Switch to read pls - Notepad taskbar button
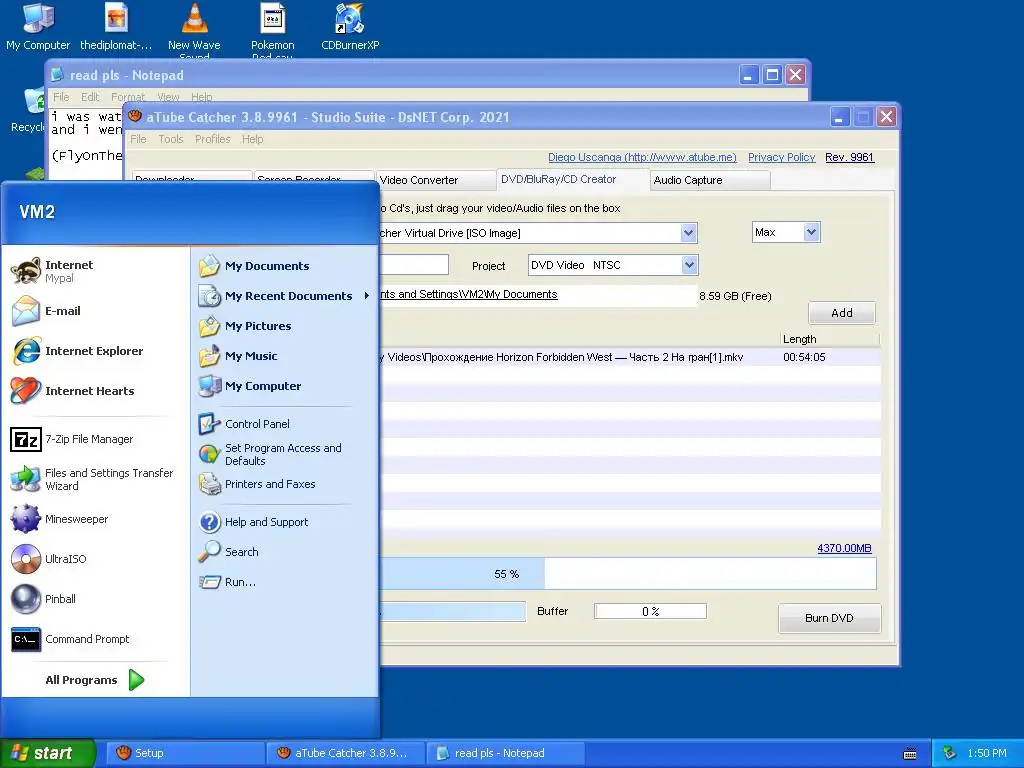1024x768 pixels. click(x=505, y=753)
